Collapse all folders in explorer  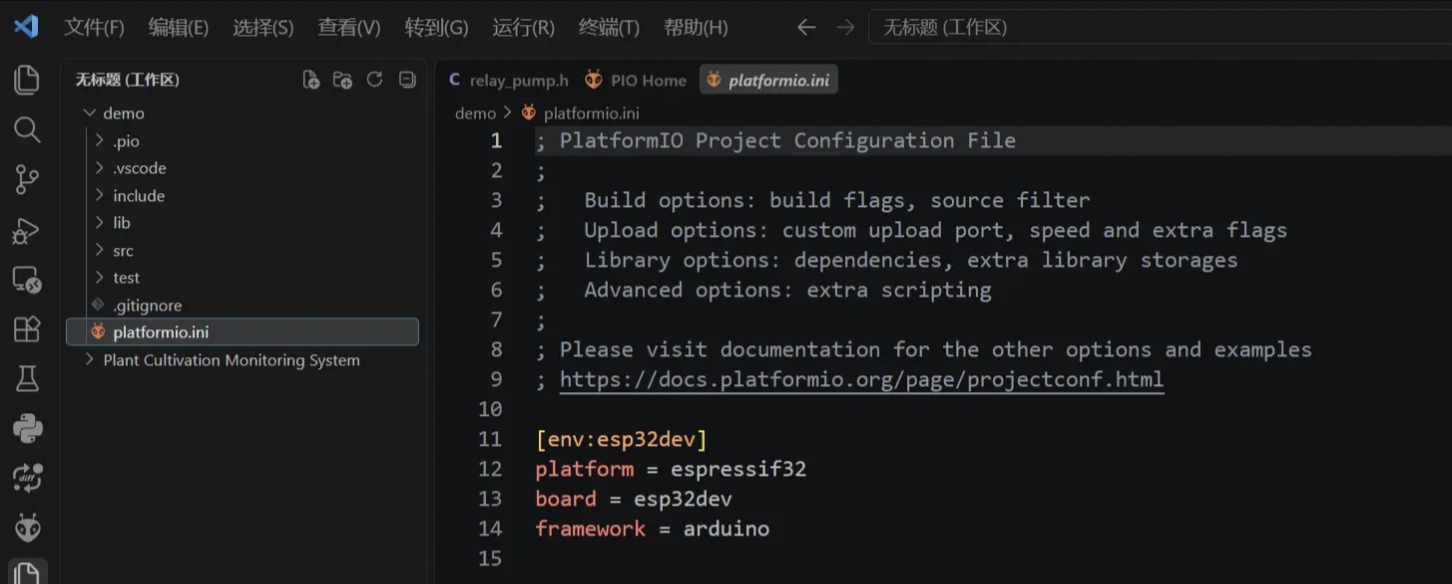[406, 80]
